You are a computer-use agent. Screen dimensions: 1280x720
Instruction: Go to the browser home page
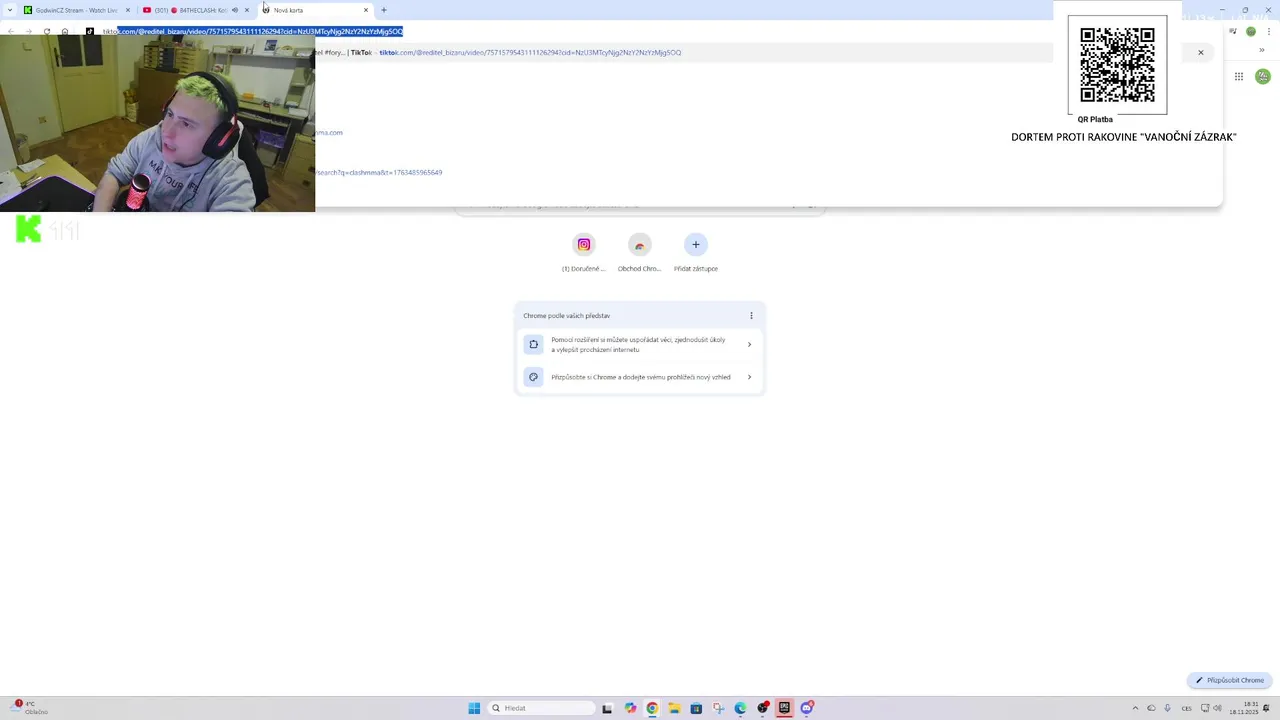(65, 31)
